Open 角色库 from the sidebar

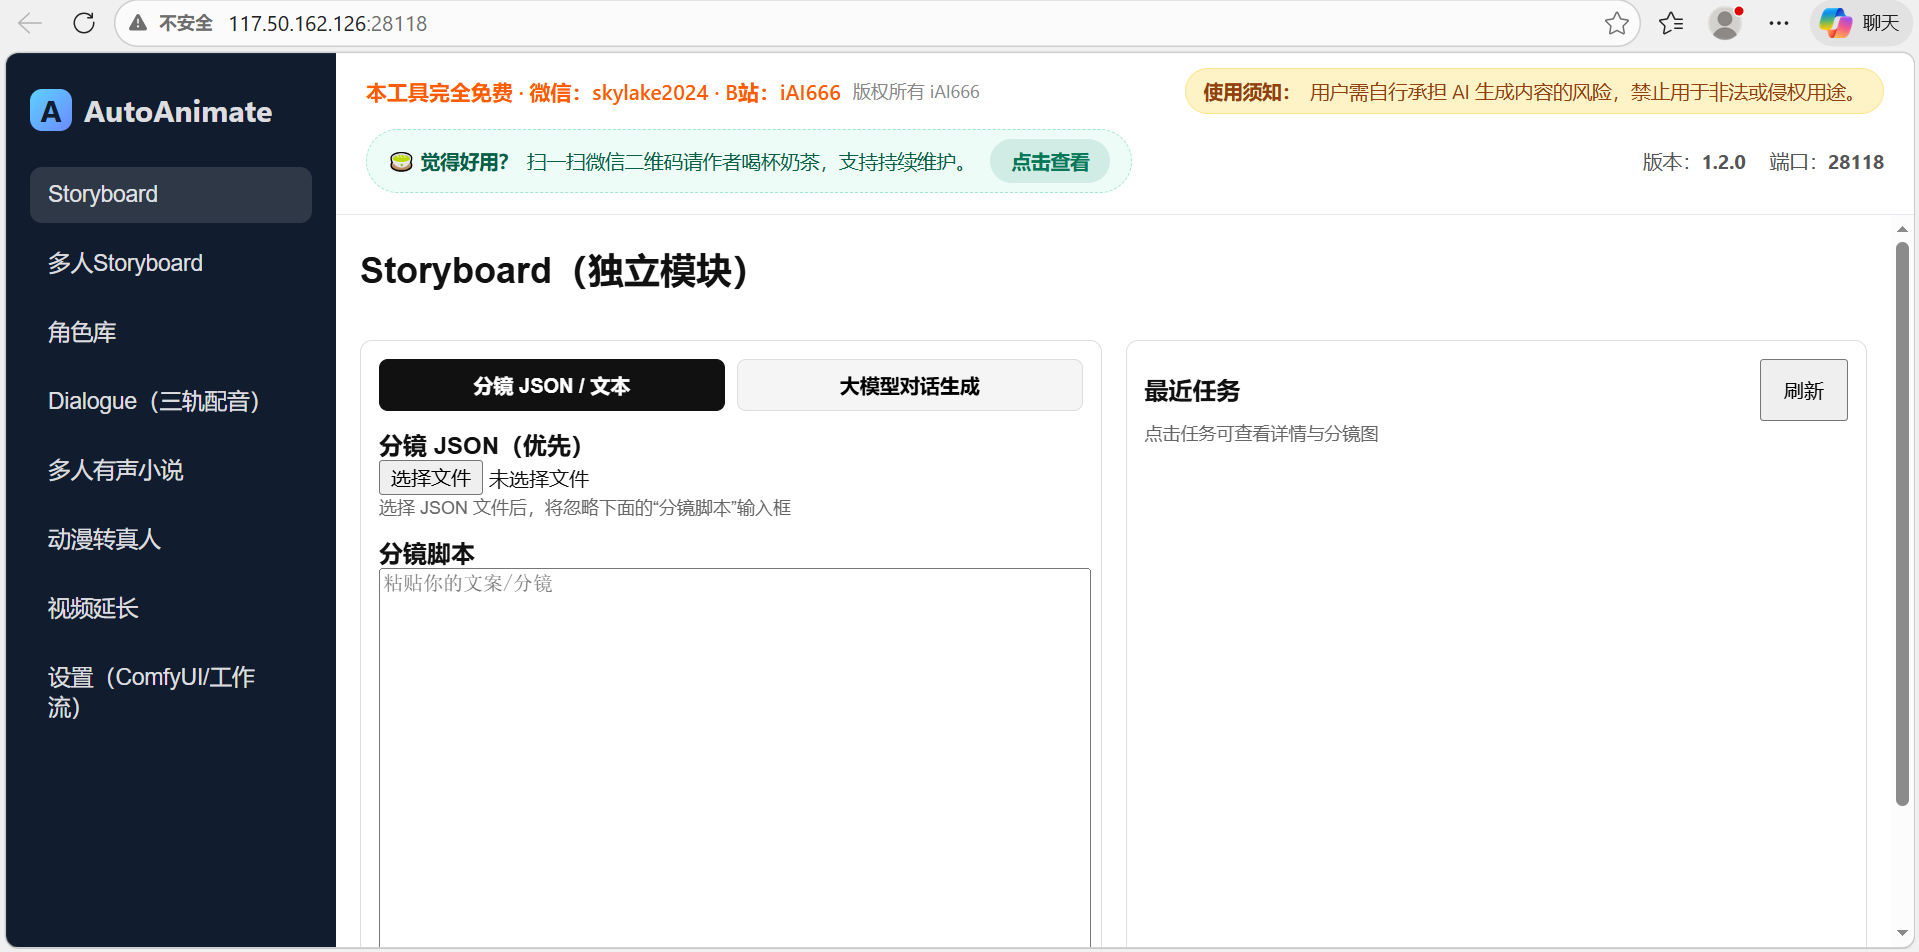(82, 332)
